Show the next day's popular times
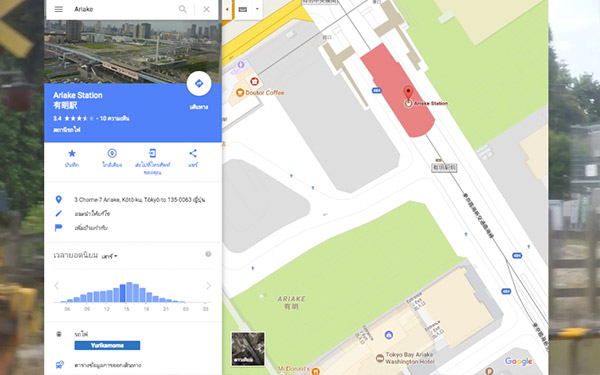This screenshot has width=600, height=375. tap(209, 285)
